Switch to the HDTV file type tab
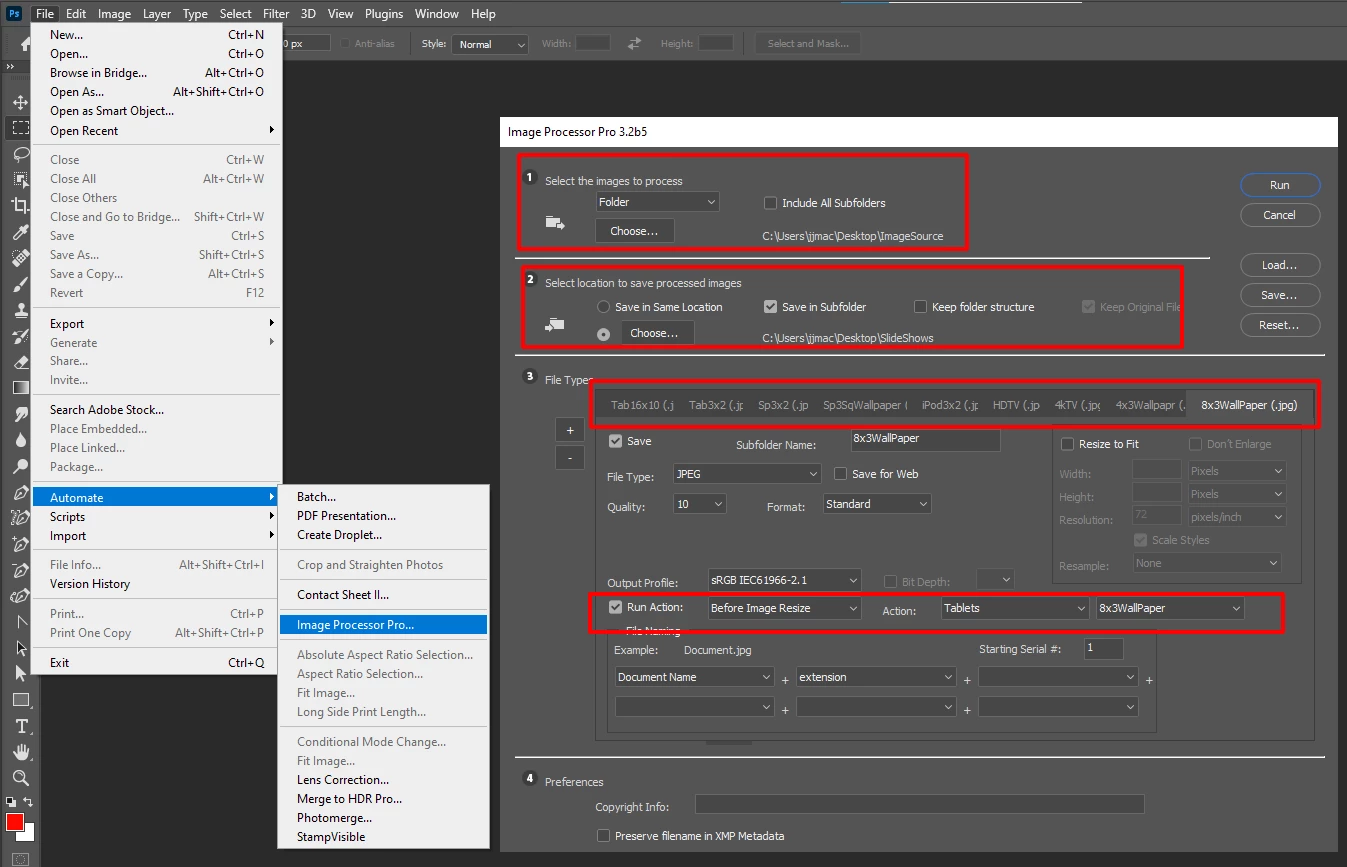The image size is (1347, 867). pos(1016,405)
